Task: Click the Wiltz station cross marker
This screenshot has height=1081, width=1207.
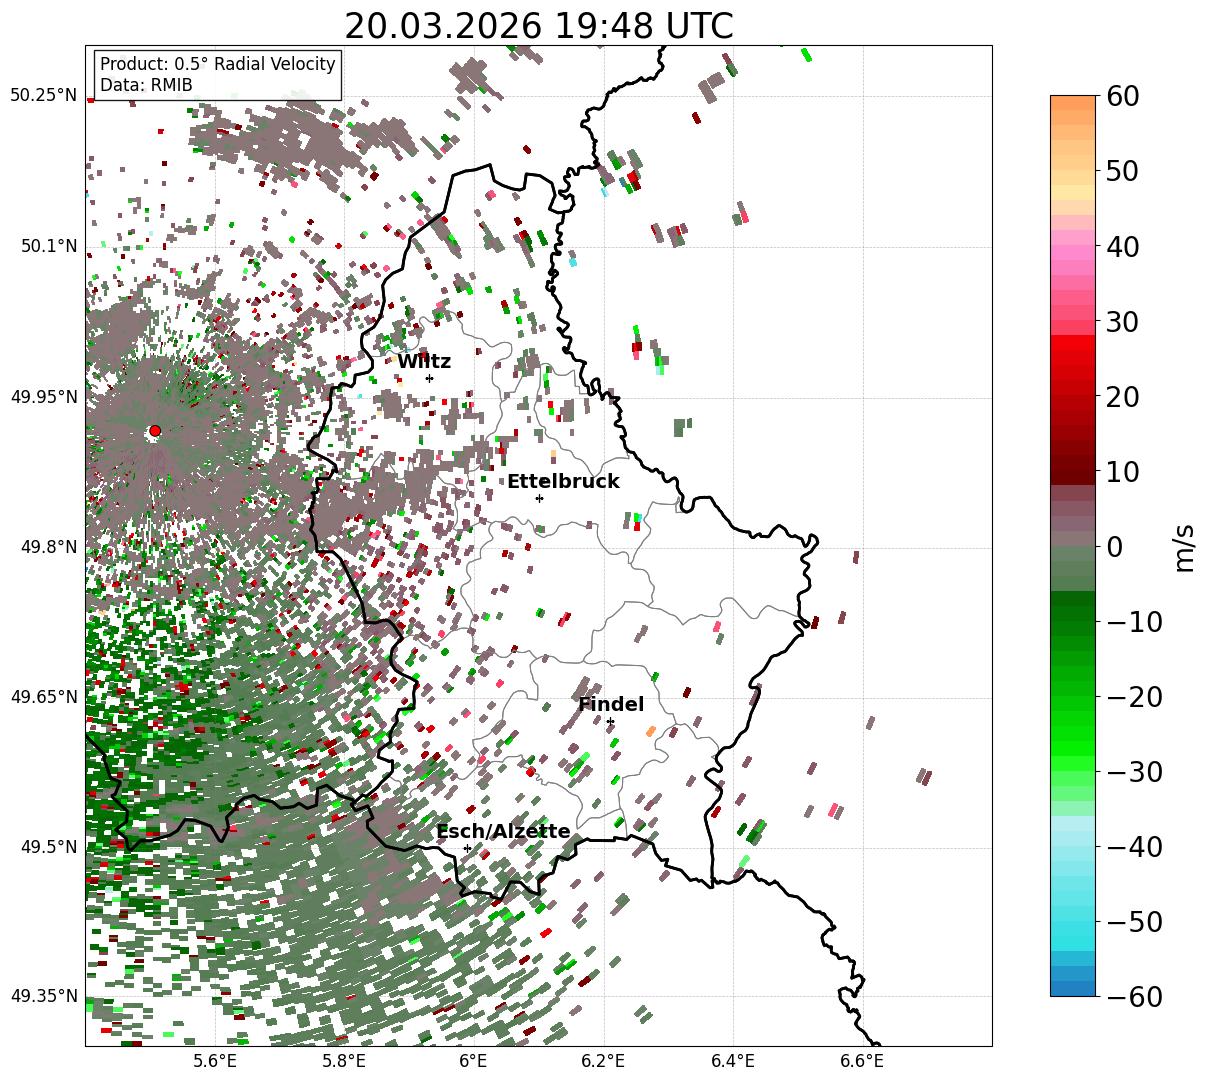Action: [x=429, y=378]
